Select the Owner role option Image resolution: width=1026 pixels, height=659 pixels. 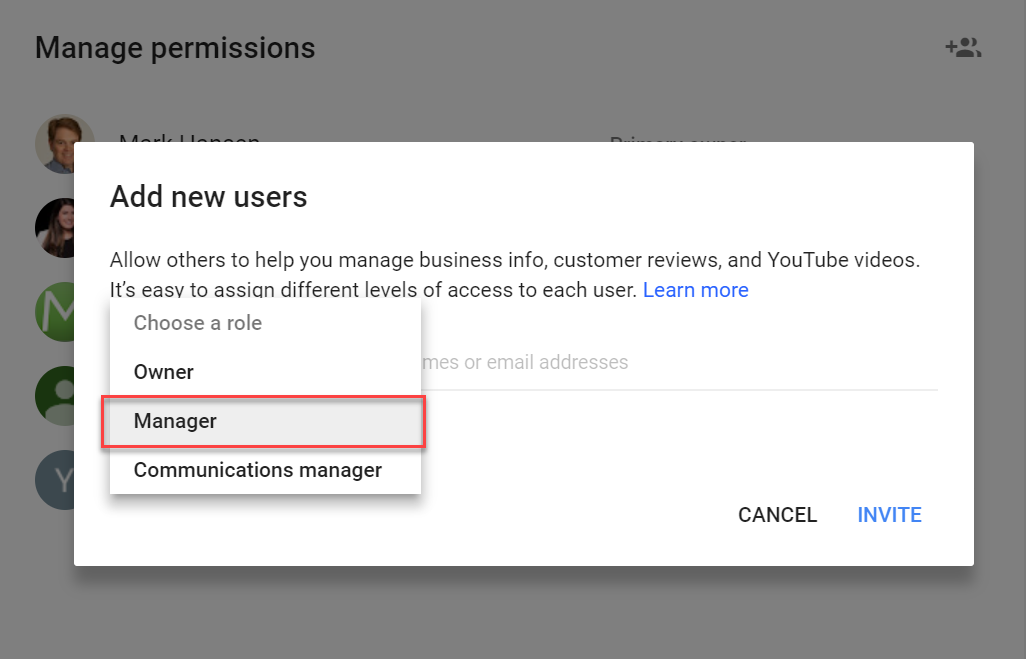coord(164,372)
